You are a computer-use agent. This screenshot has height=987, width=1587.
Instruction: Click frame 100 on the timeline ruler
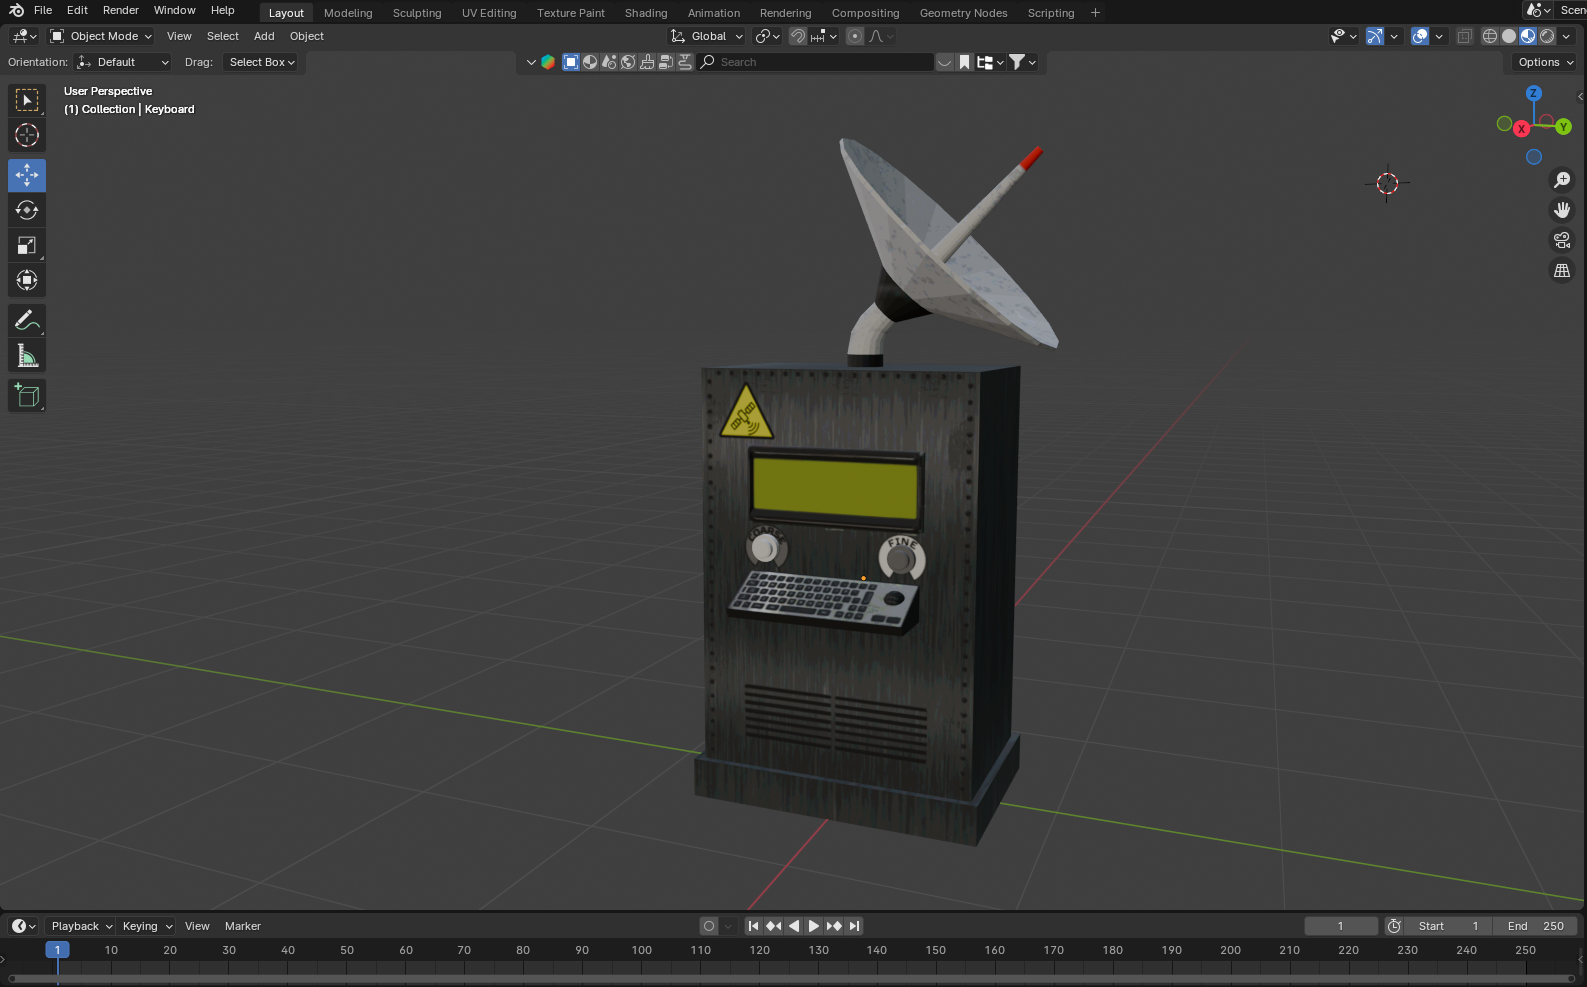click(x=642, y=950)
